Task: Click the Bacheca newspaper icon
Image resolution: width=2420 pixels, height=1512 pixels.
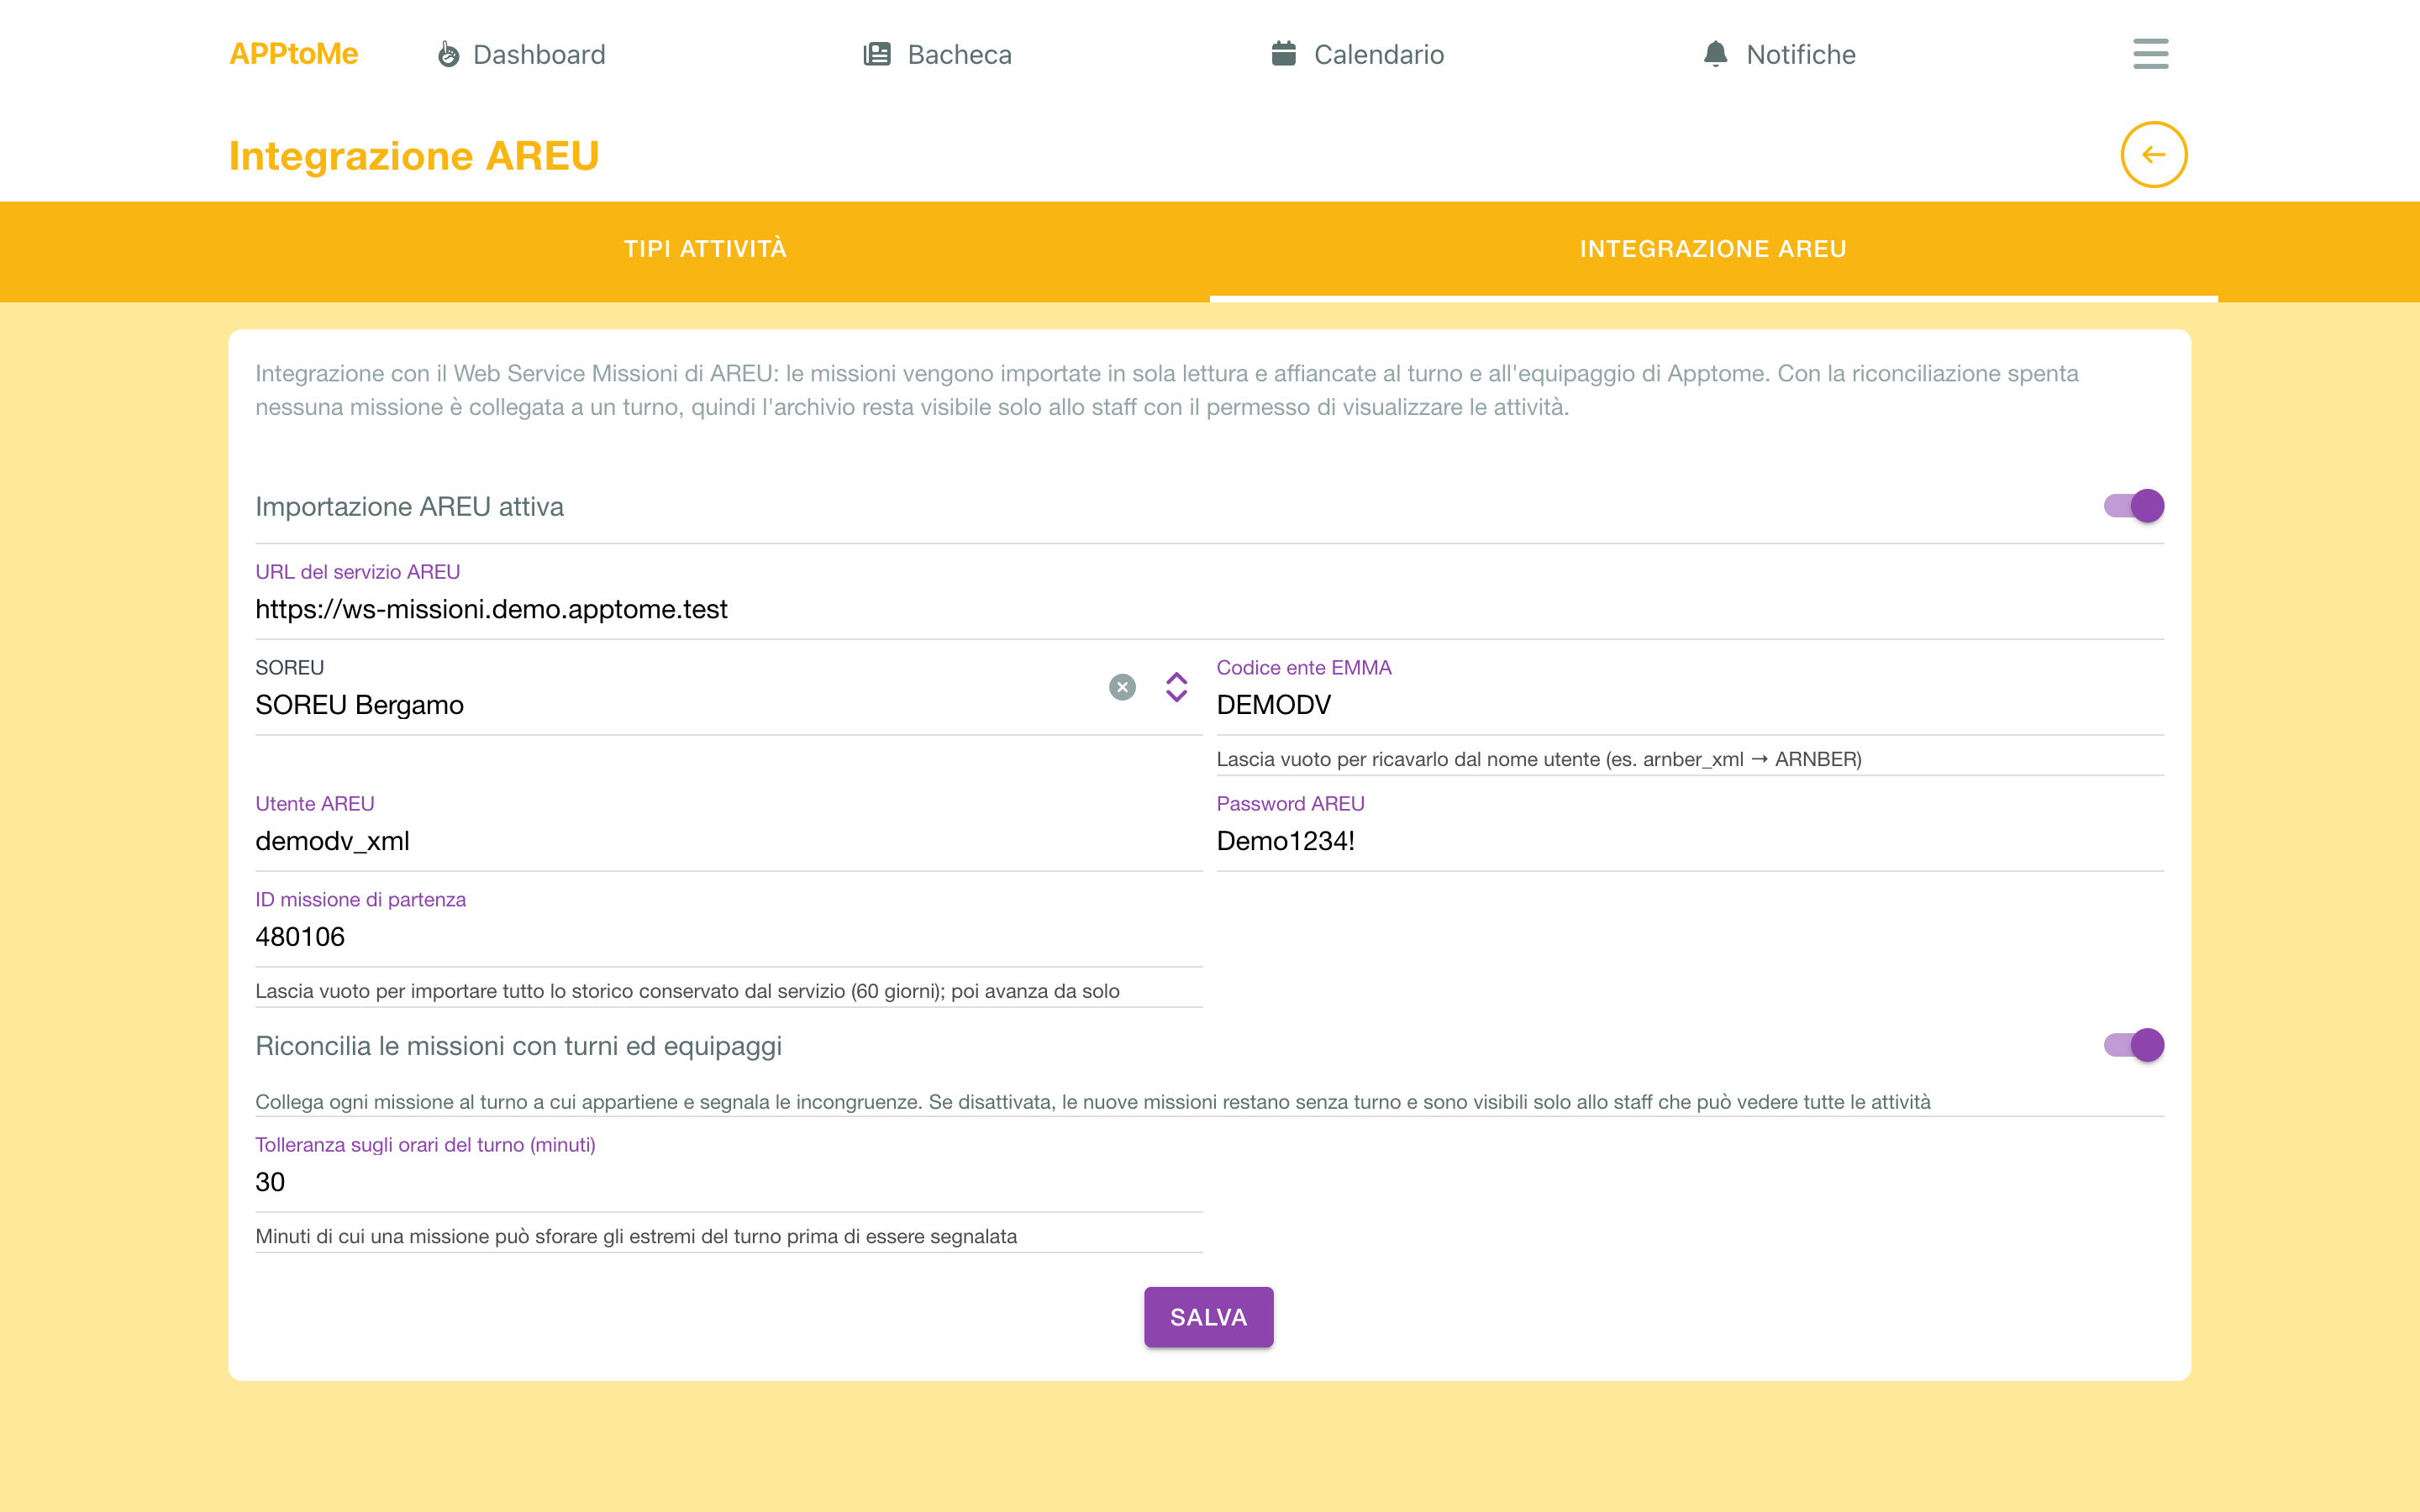Action: [x=877, y=54]
